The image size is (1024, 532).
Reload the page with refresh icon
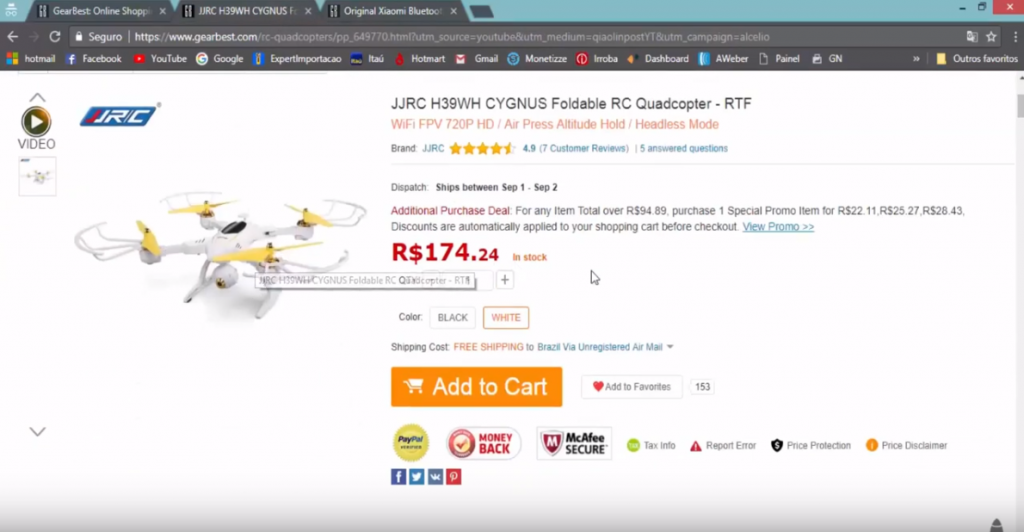click(x=55, y=37)
